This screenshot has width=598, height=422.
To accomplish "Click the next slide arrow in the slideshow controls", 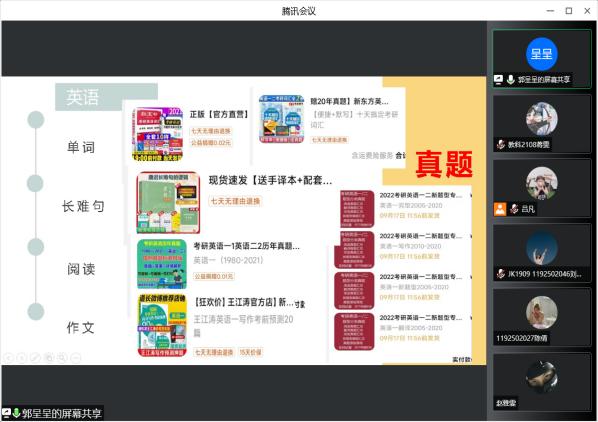I will (22, 358).
